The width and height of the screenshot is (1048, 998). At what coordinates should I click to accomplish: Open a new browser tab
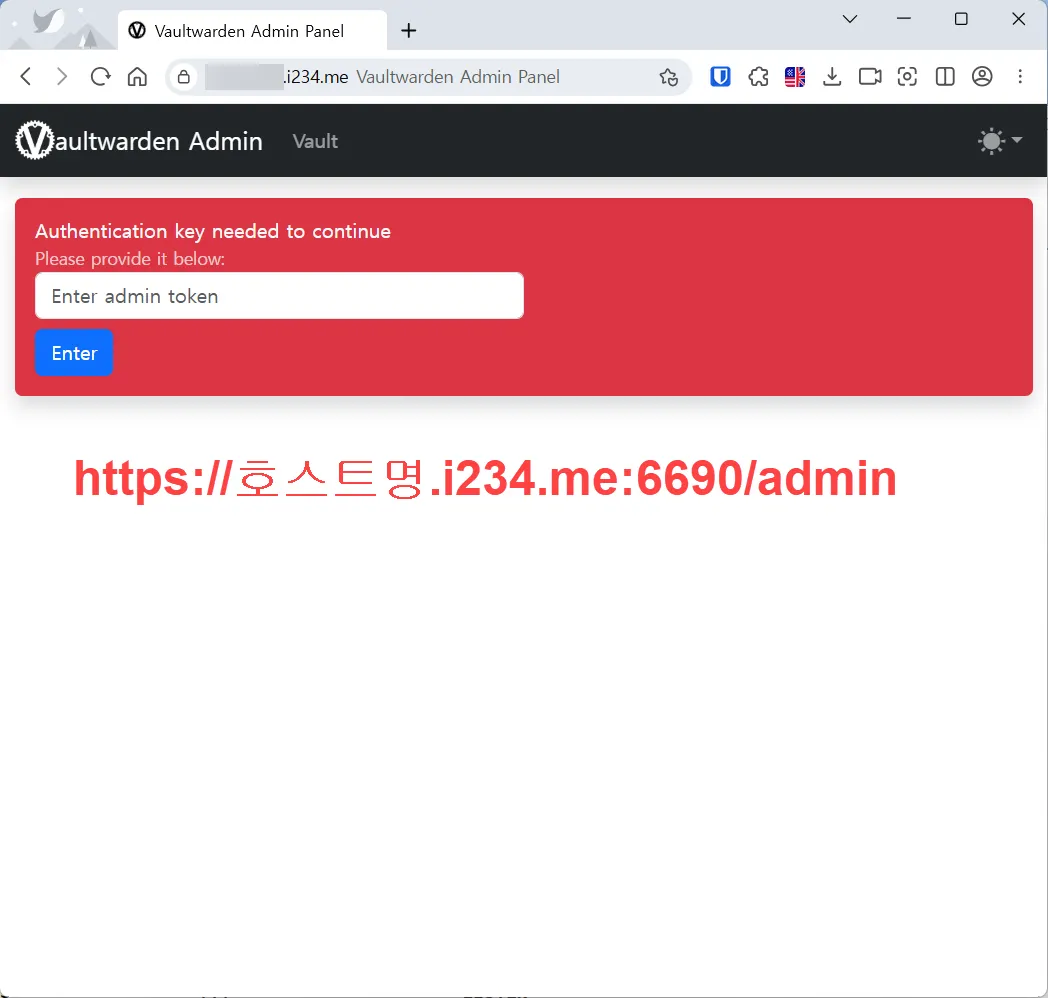click(408, 31)
